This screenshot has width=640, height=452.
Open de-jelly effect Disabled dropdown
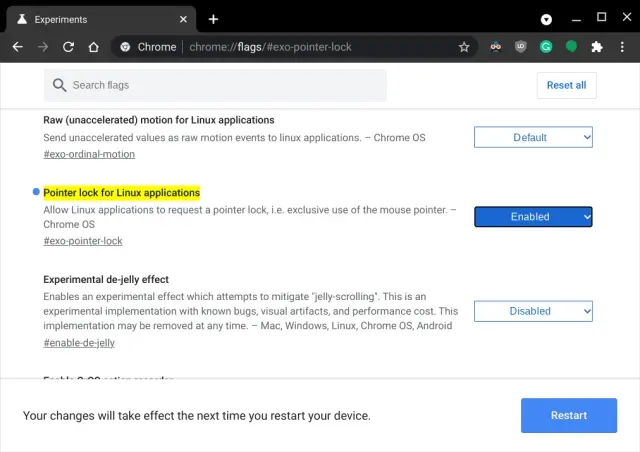(533, 311)
